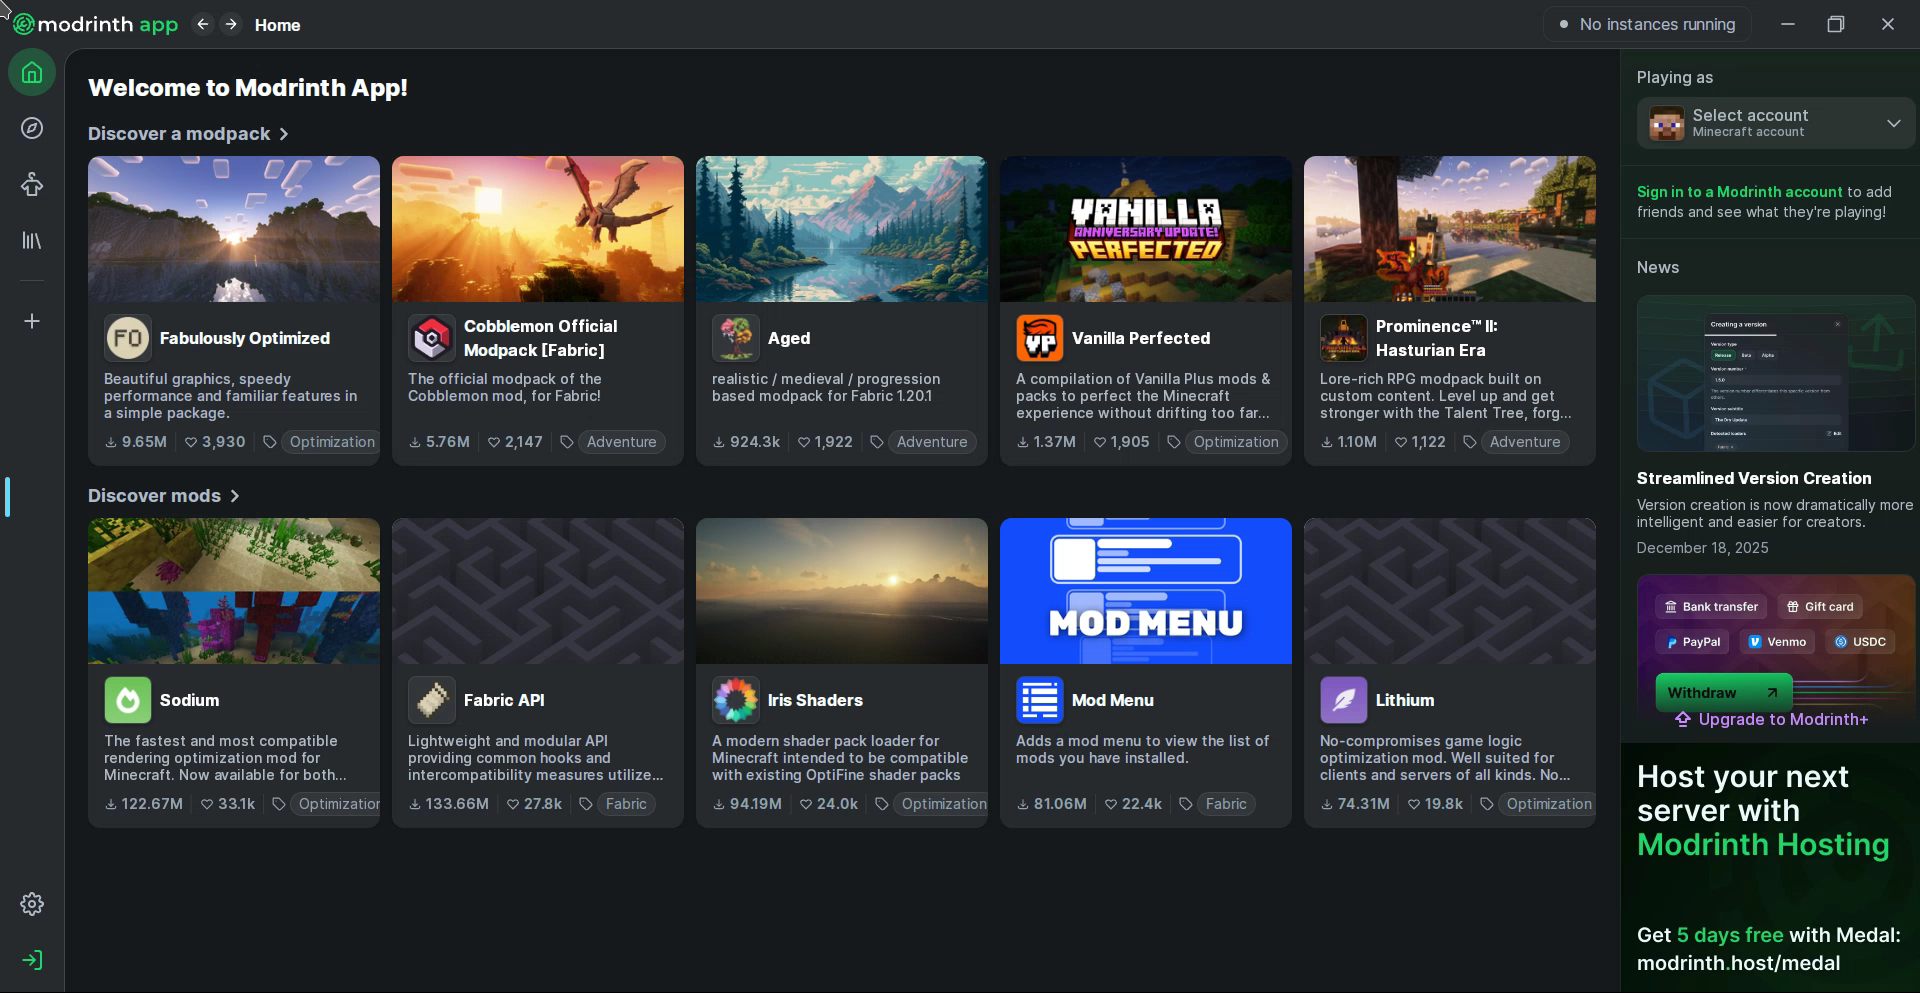Open the Vanilla Perfected modpack thumbnail
The height and width of the screenshot is (993, 1920).
1145,229
